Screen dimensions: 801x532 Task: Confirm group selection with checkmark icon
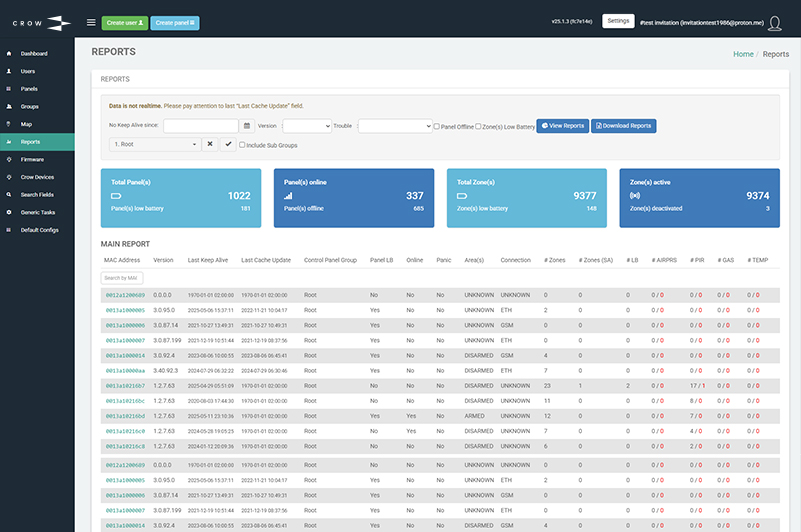227,145
